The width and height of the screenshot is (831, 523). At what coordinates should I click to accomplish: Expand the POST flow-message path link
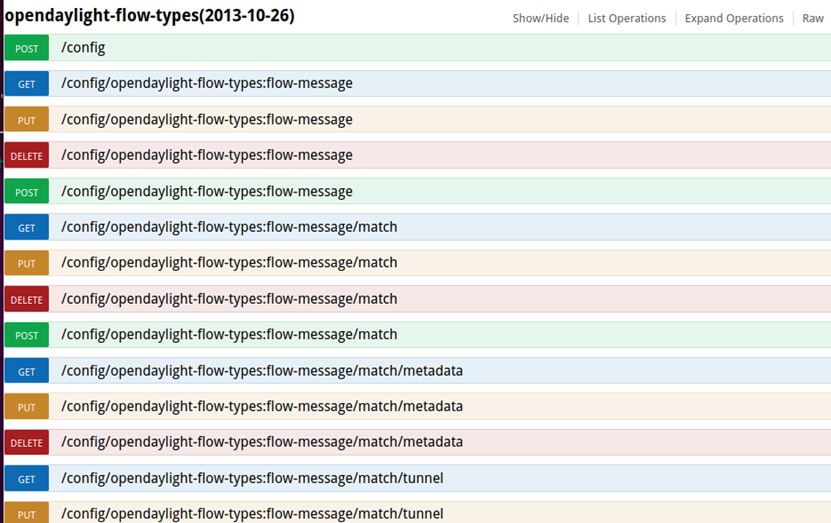(207, 191)
